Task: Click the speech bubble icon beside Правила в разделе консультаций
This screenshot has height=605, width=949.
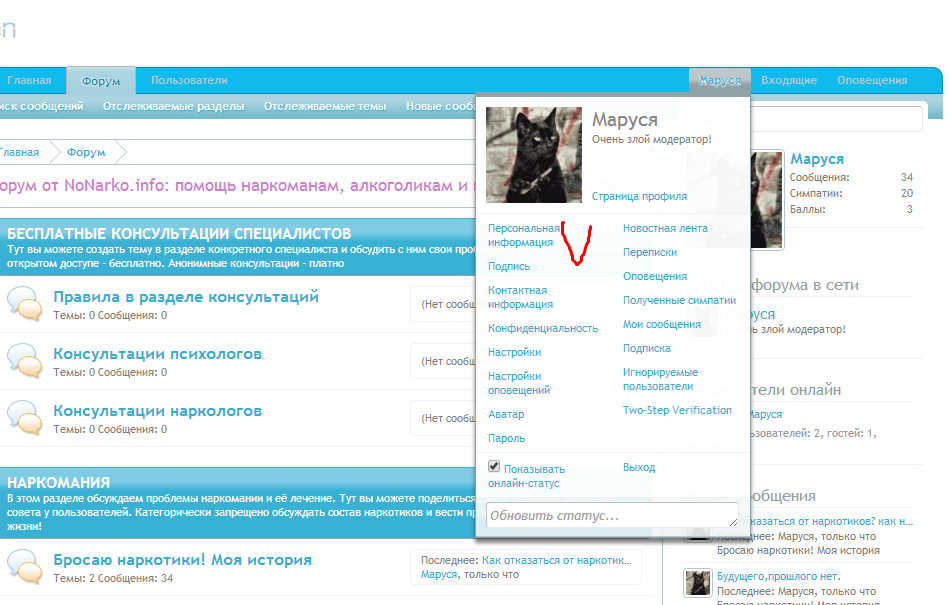Action: pos(24,304)
